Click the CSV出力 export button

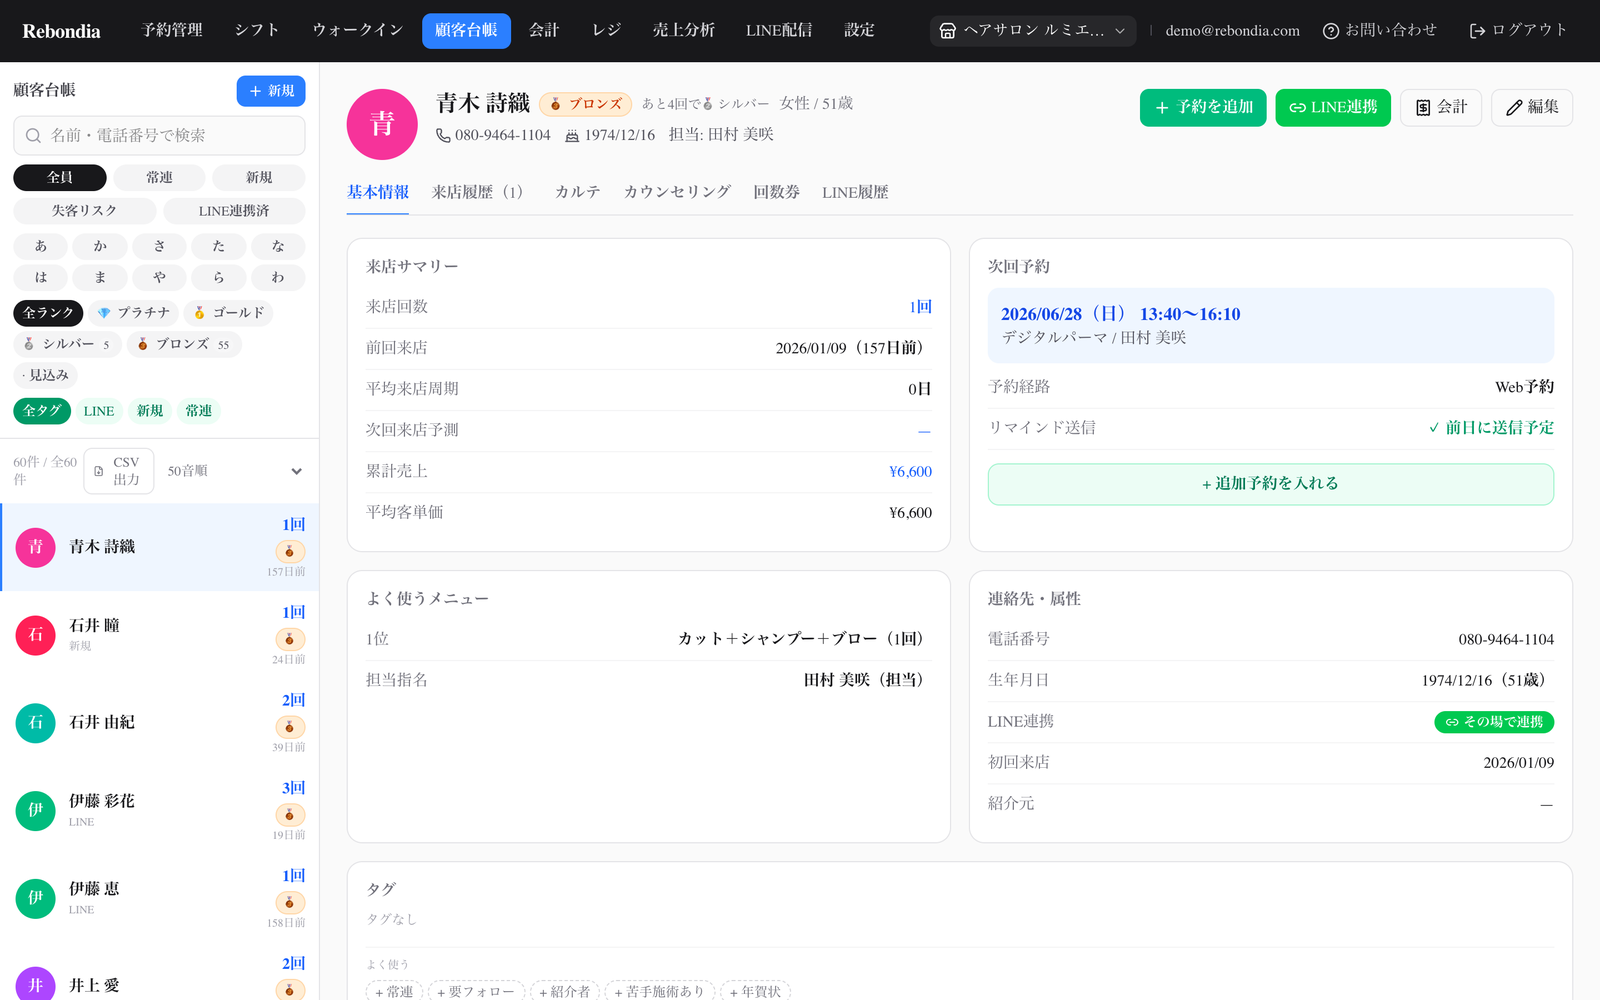(x=119, y=471)
